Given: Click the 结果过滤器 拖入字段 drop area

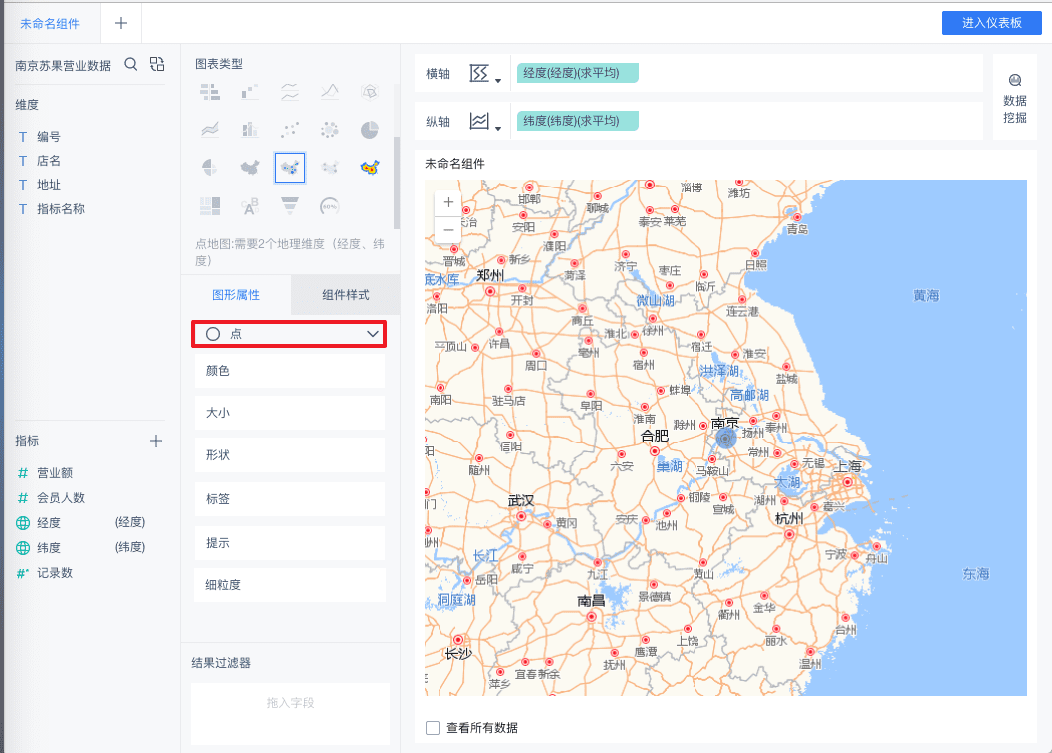Looking at the screenshot, I should (x=290, y=713).
